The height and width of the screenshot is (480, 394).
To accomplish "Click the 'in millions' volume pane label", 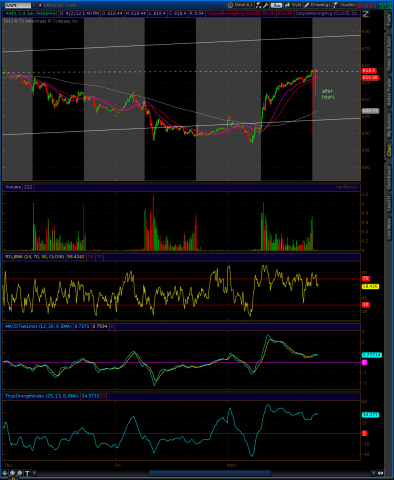I will click(347, 187).
